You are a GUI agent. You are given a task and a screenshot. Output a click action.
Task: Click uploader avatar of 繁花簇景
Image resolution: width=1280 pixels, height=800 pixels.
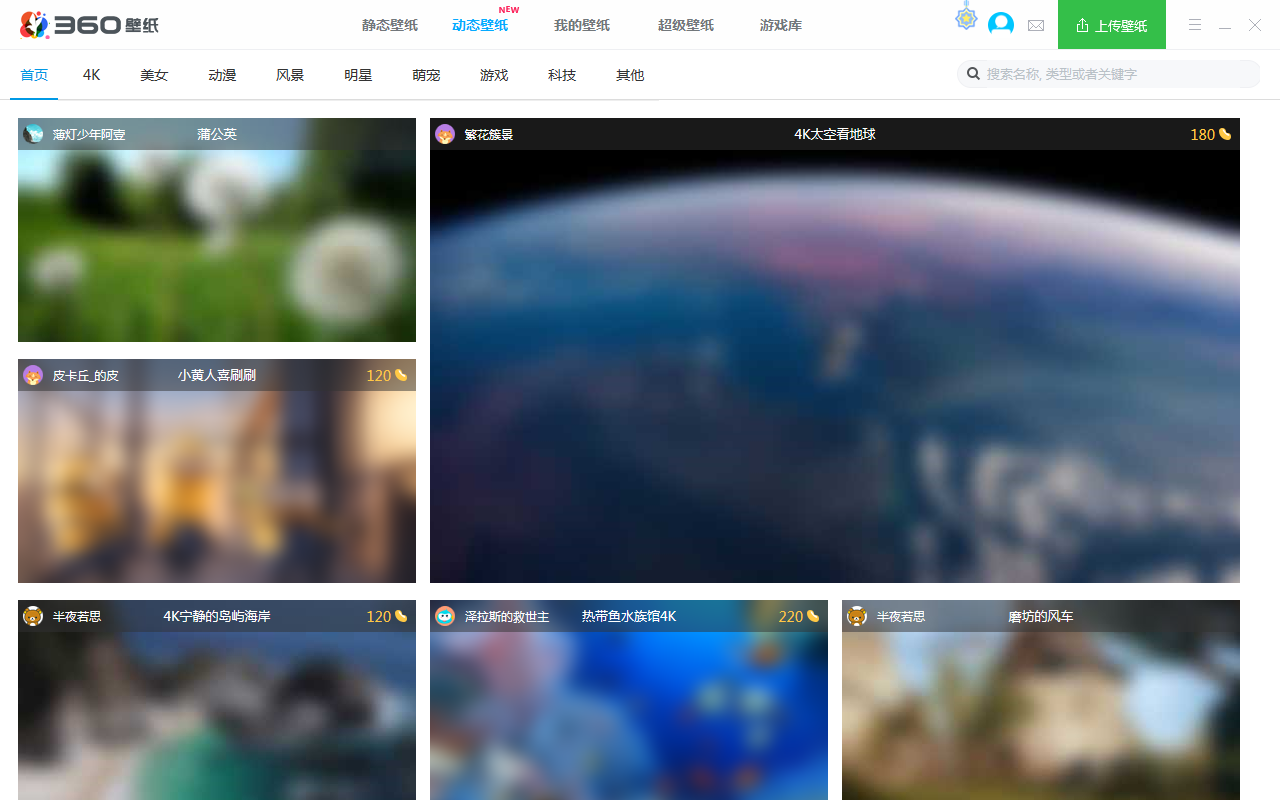click(445, 134)
